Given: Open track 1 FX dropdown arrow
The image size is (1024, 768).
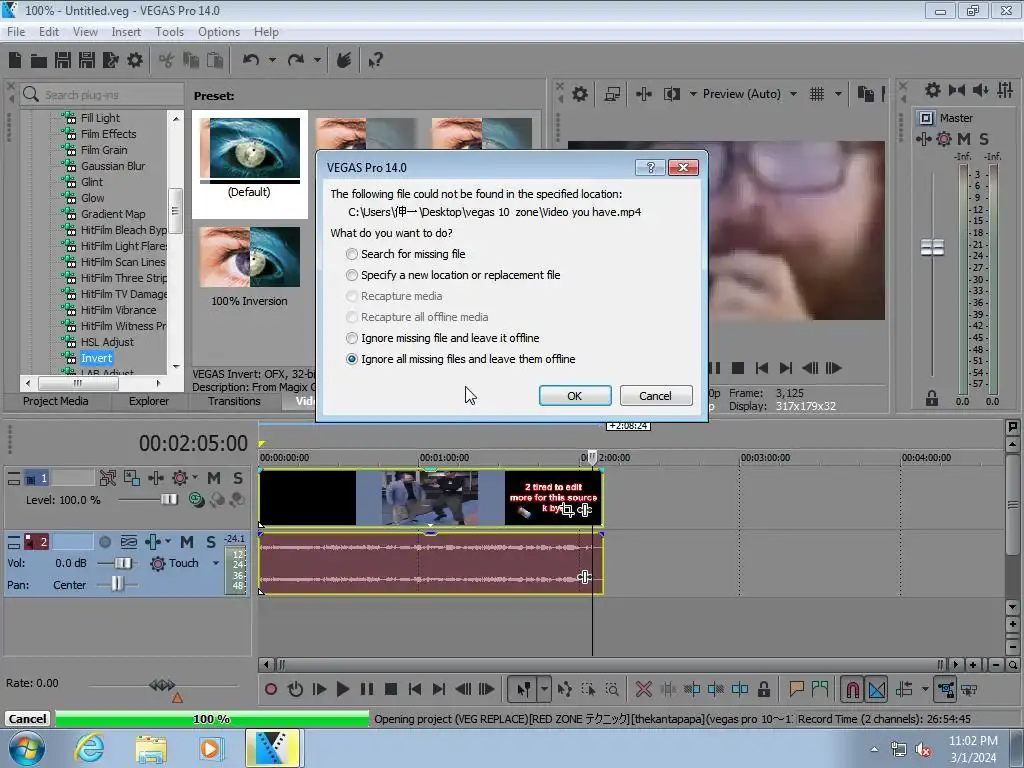Looking at the screenshot, I should pos(195,477).
